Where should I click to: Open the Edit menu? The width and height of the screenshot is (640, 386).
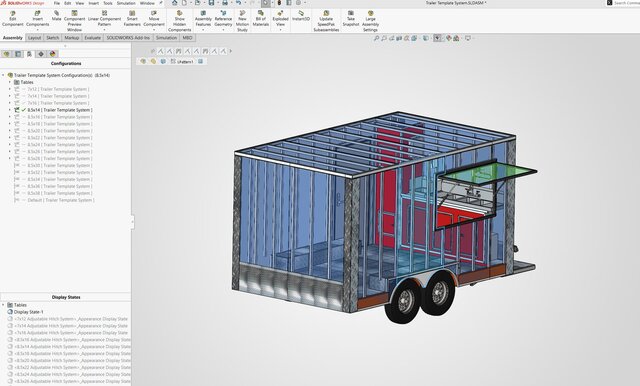pos(67,3)
